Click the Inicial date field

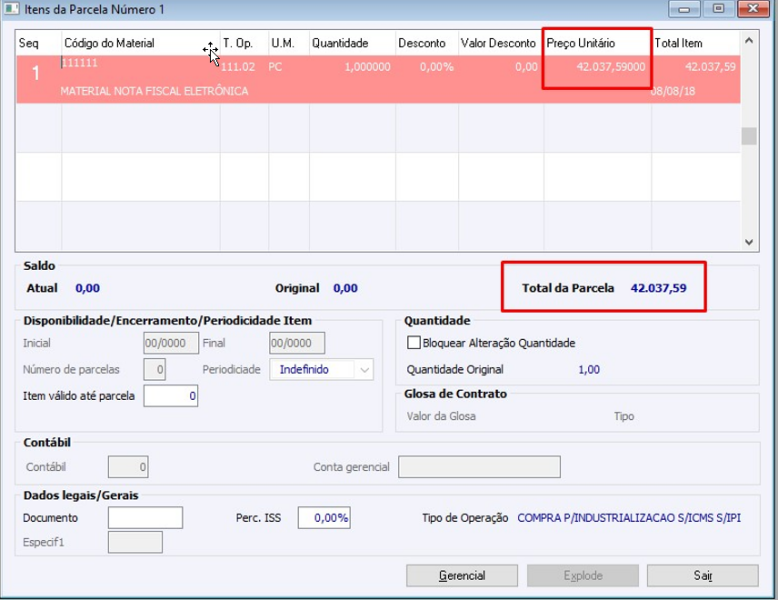click(171, 343)
